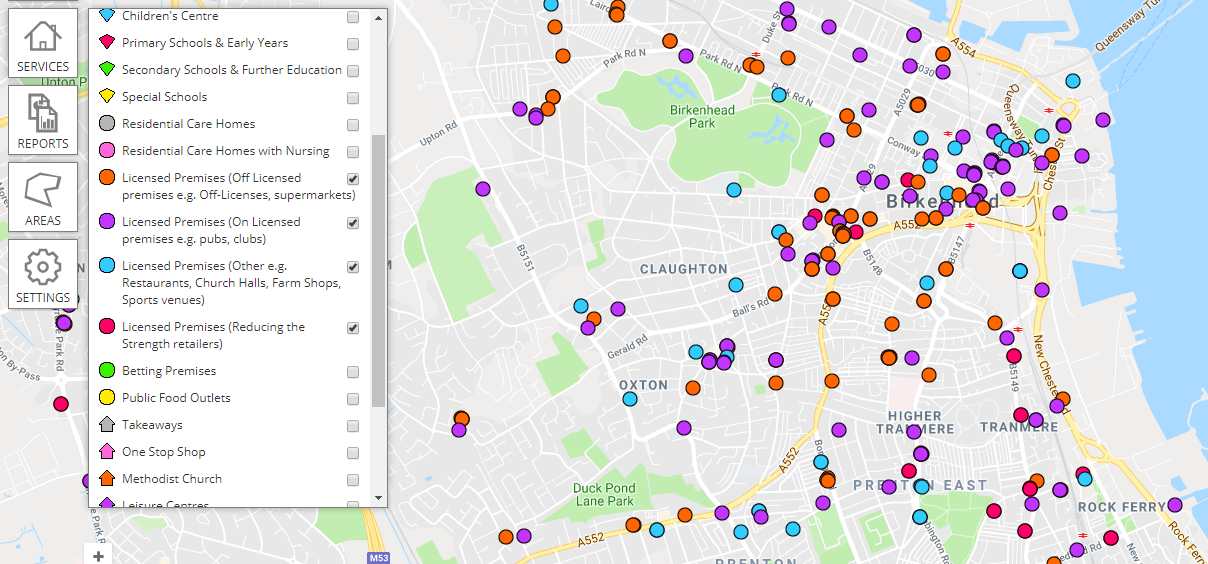The height and width of the screenshot is (564, 1208).
Task: Enable the Betting Premises checkbox
Action: 353,372
